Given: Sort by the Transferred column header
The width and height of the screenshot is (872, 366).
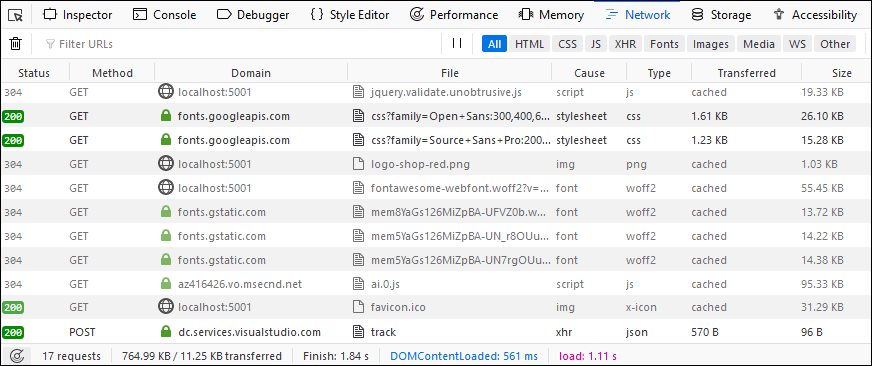Looking at the screenshot, I should tap(746, 73).
